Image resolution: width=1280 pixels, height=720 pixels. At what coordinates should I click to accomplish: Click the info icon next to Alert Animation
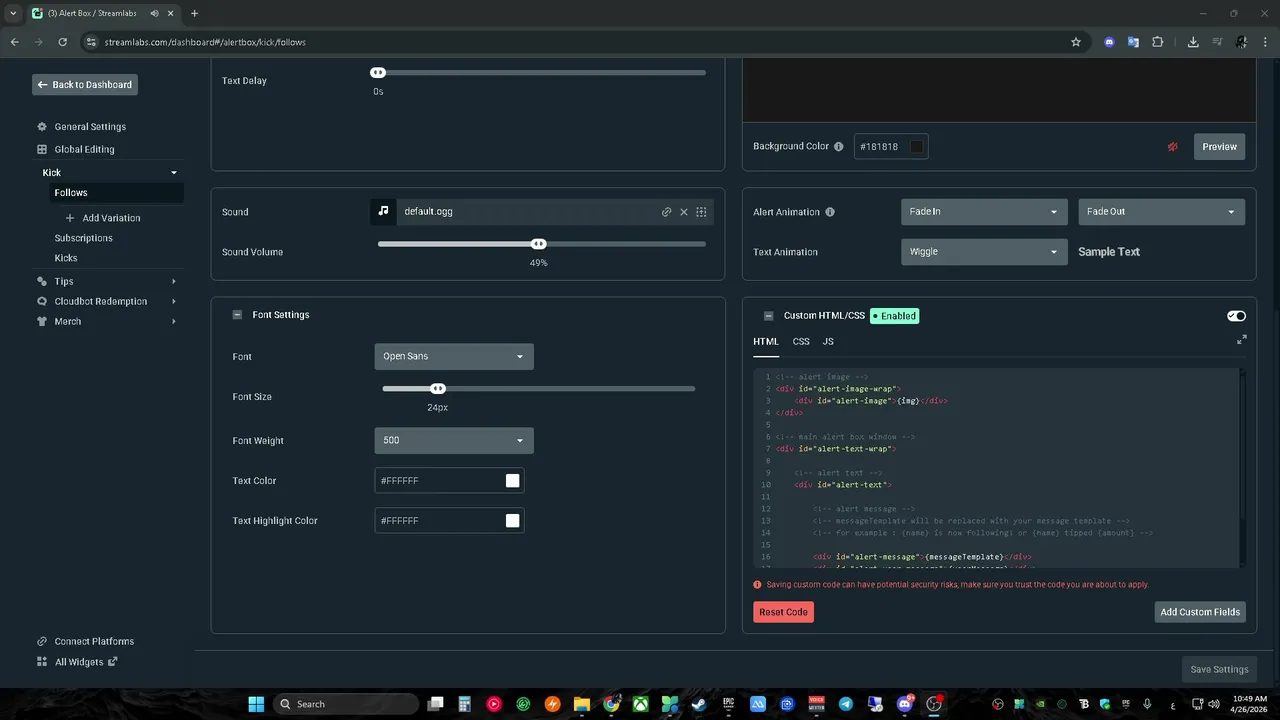(x=830, y=212)
